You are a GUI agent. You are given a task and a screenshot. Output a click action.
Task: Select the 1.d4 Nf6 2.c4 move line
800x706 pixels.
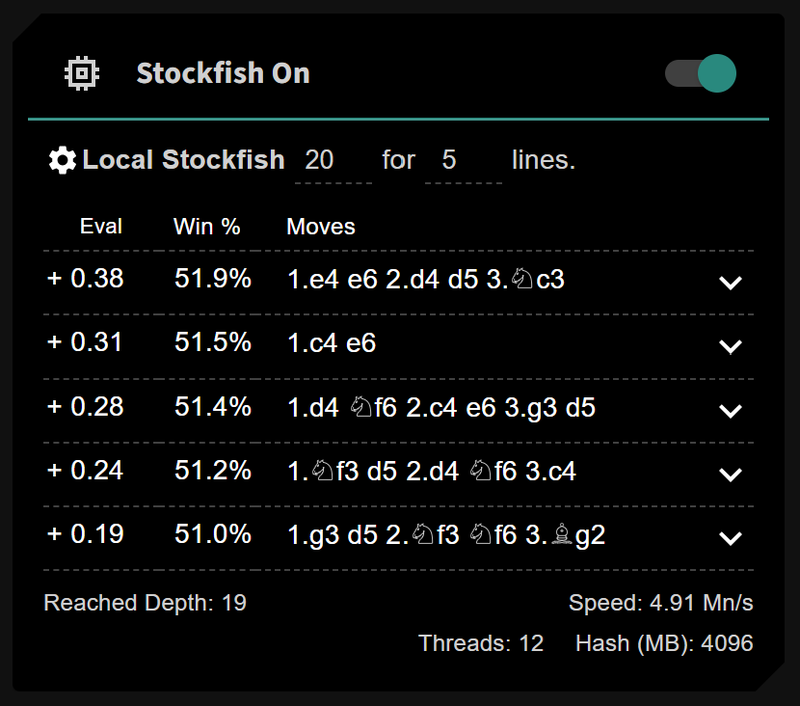(x=441, y=407)
